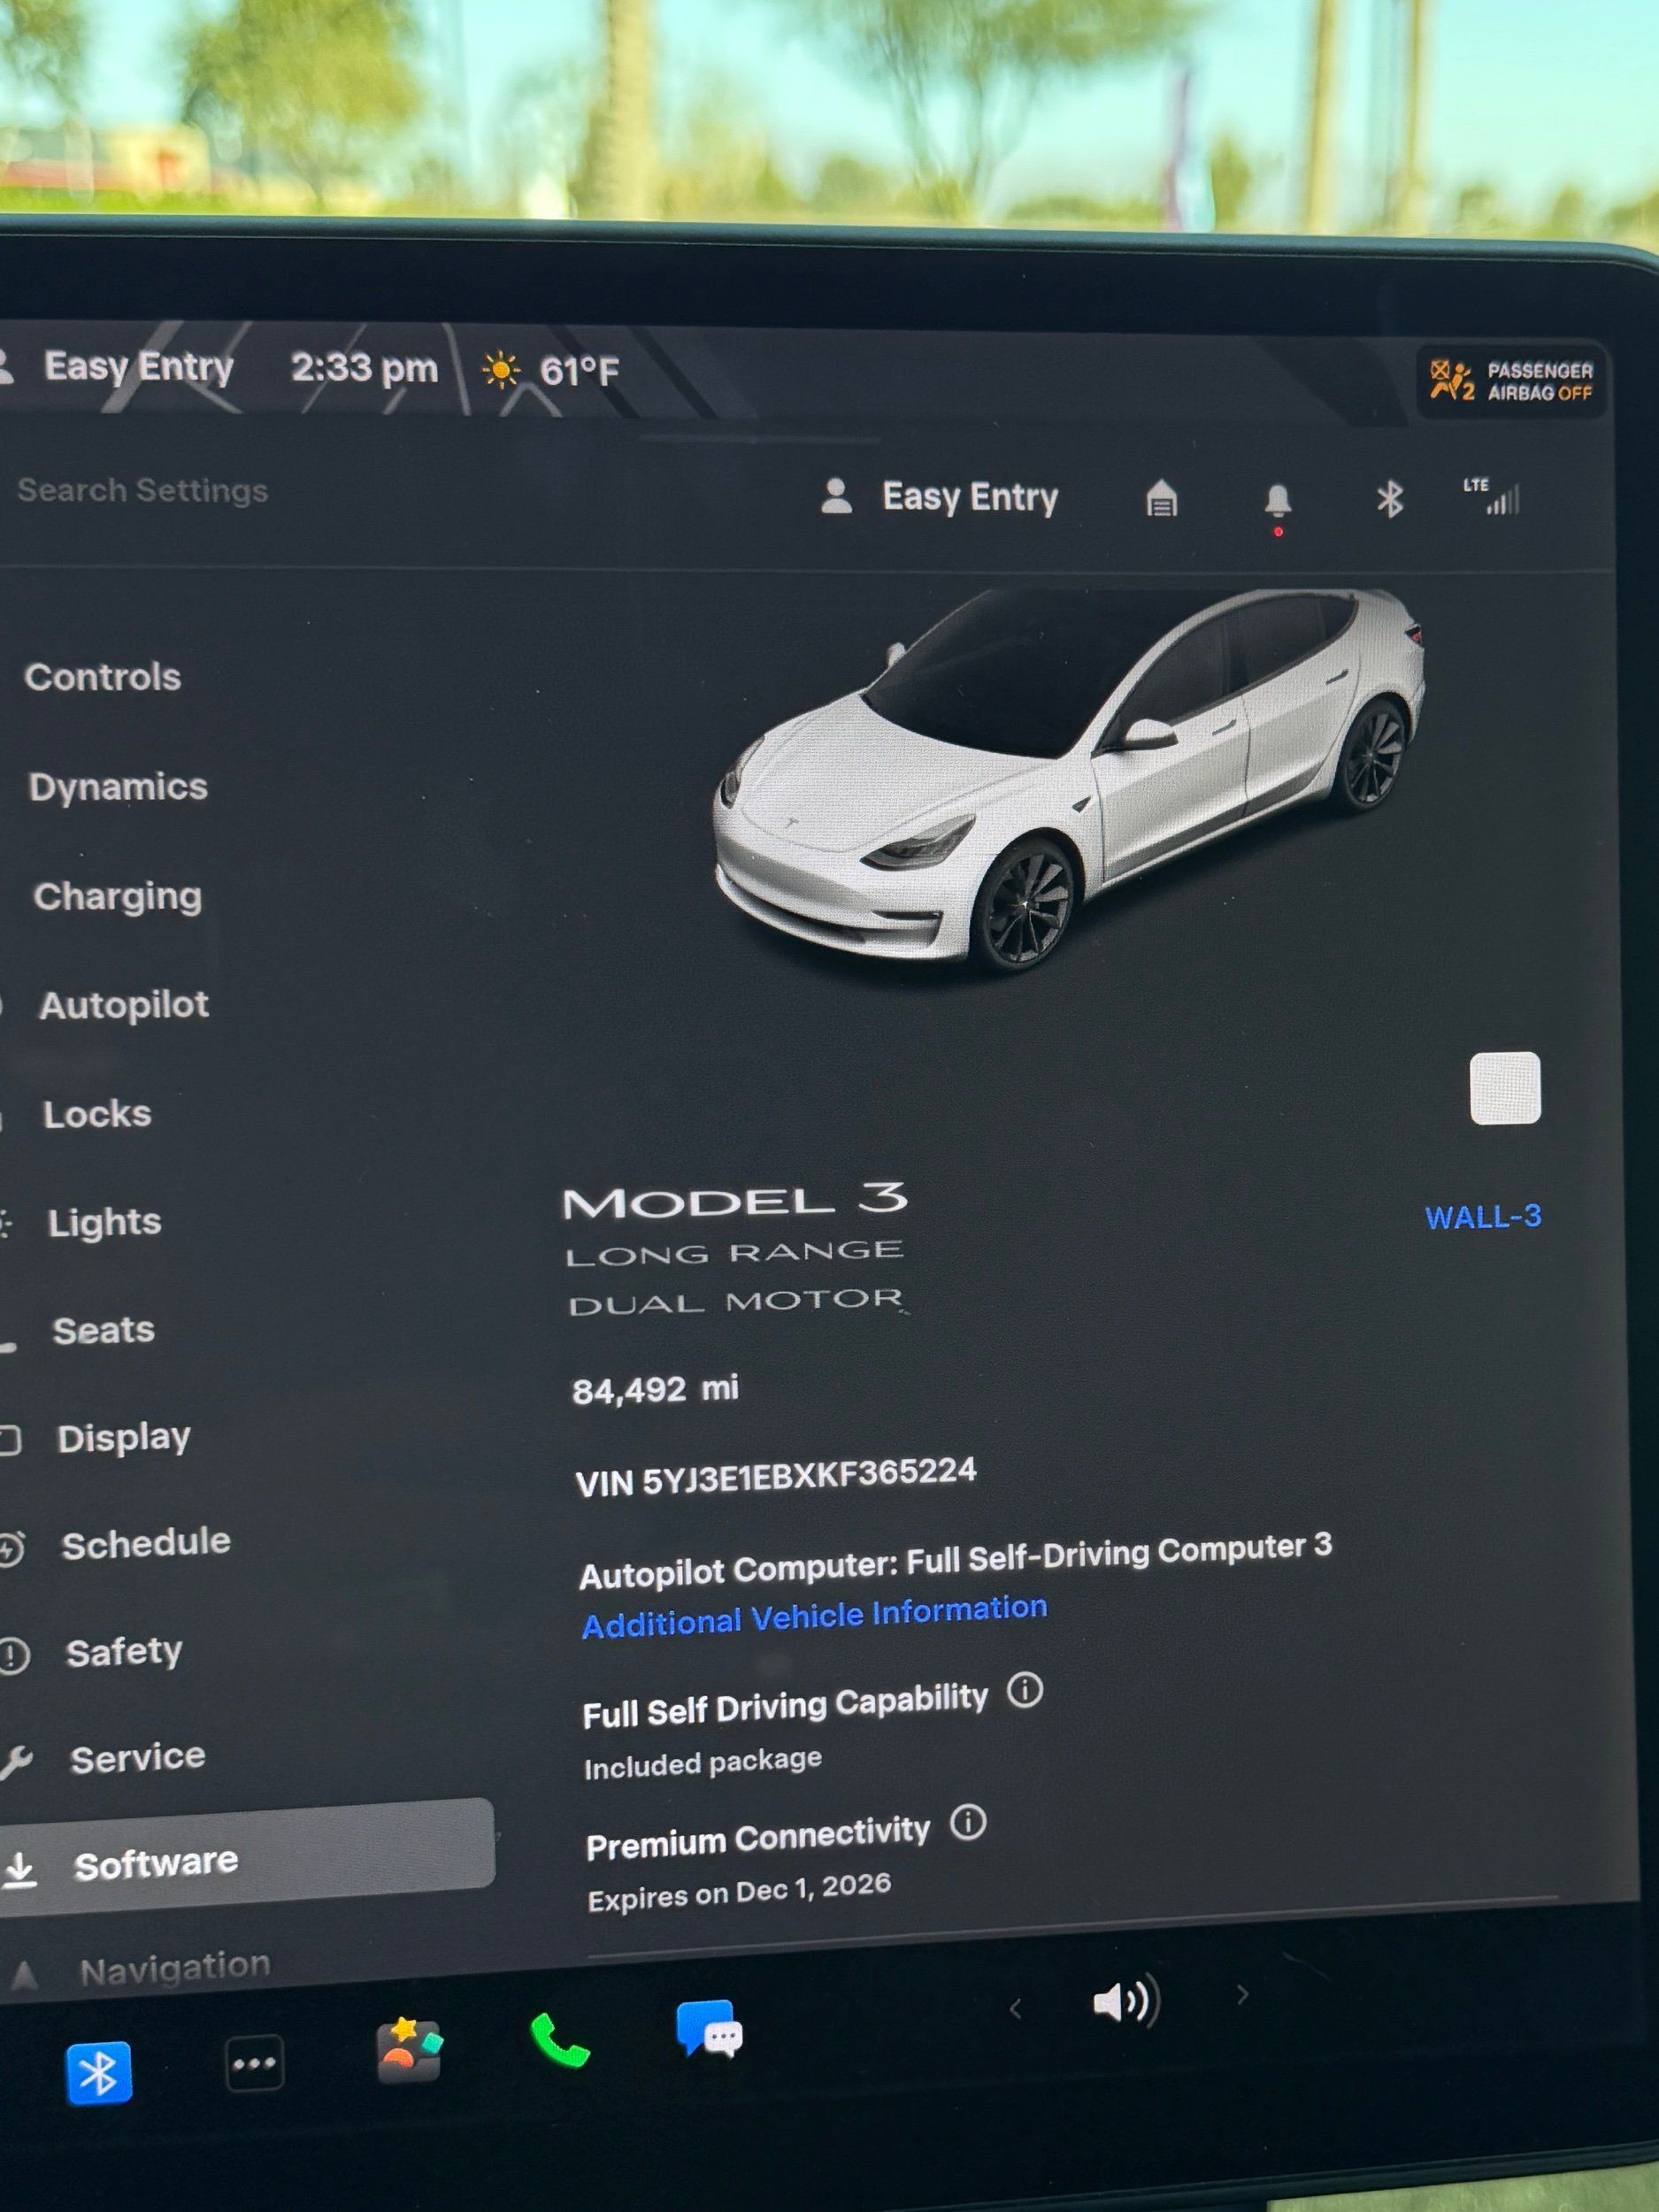Open Easy Entry driver profile dropdown
The image size is (1659, 2212).
(x=940, y=497)
